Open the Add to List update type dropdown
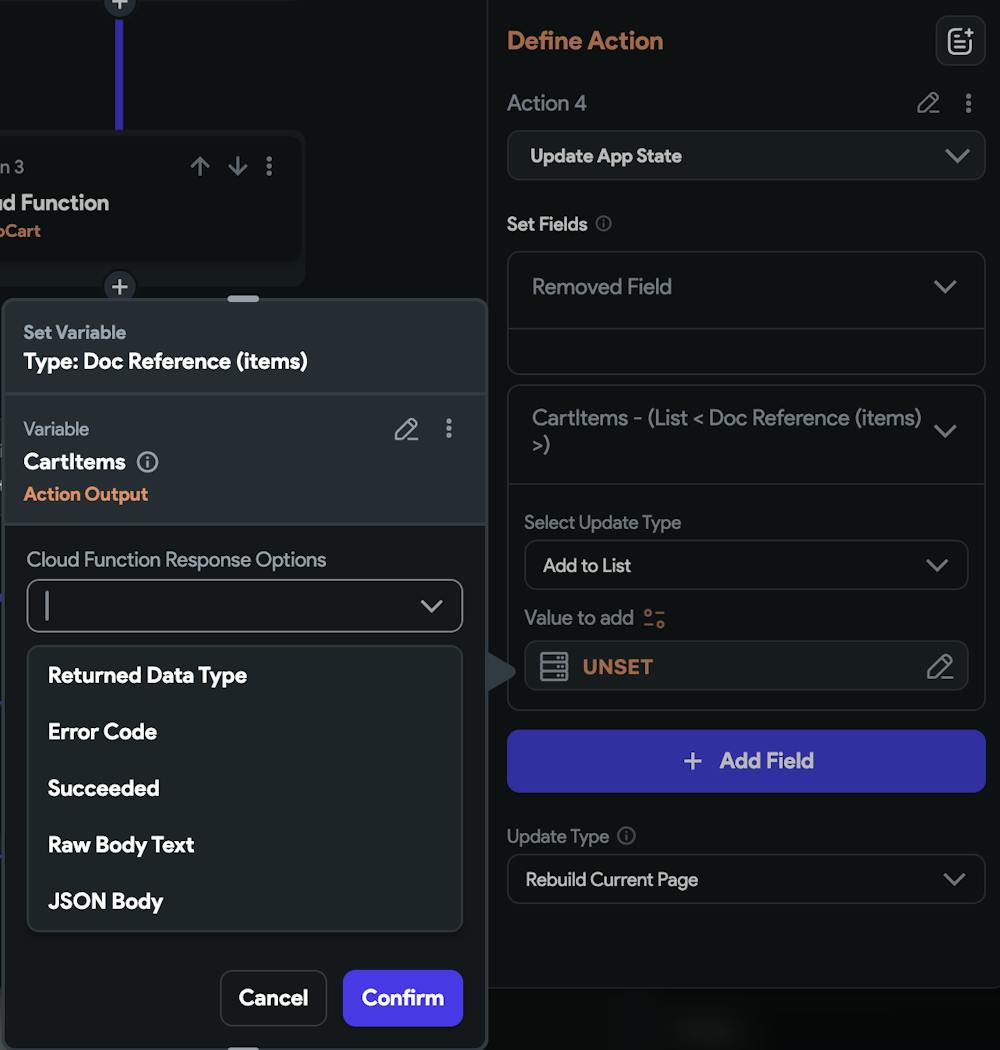 (x=746, y=565)
